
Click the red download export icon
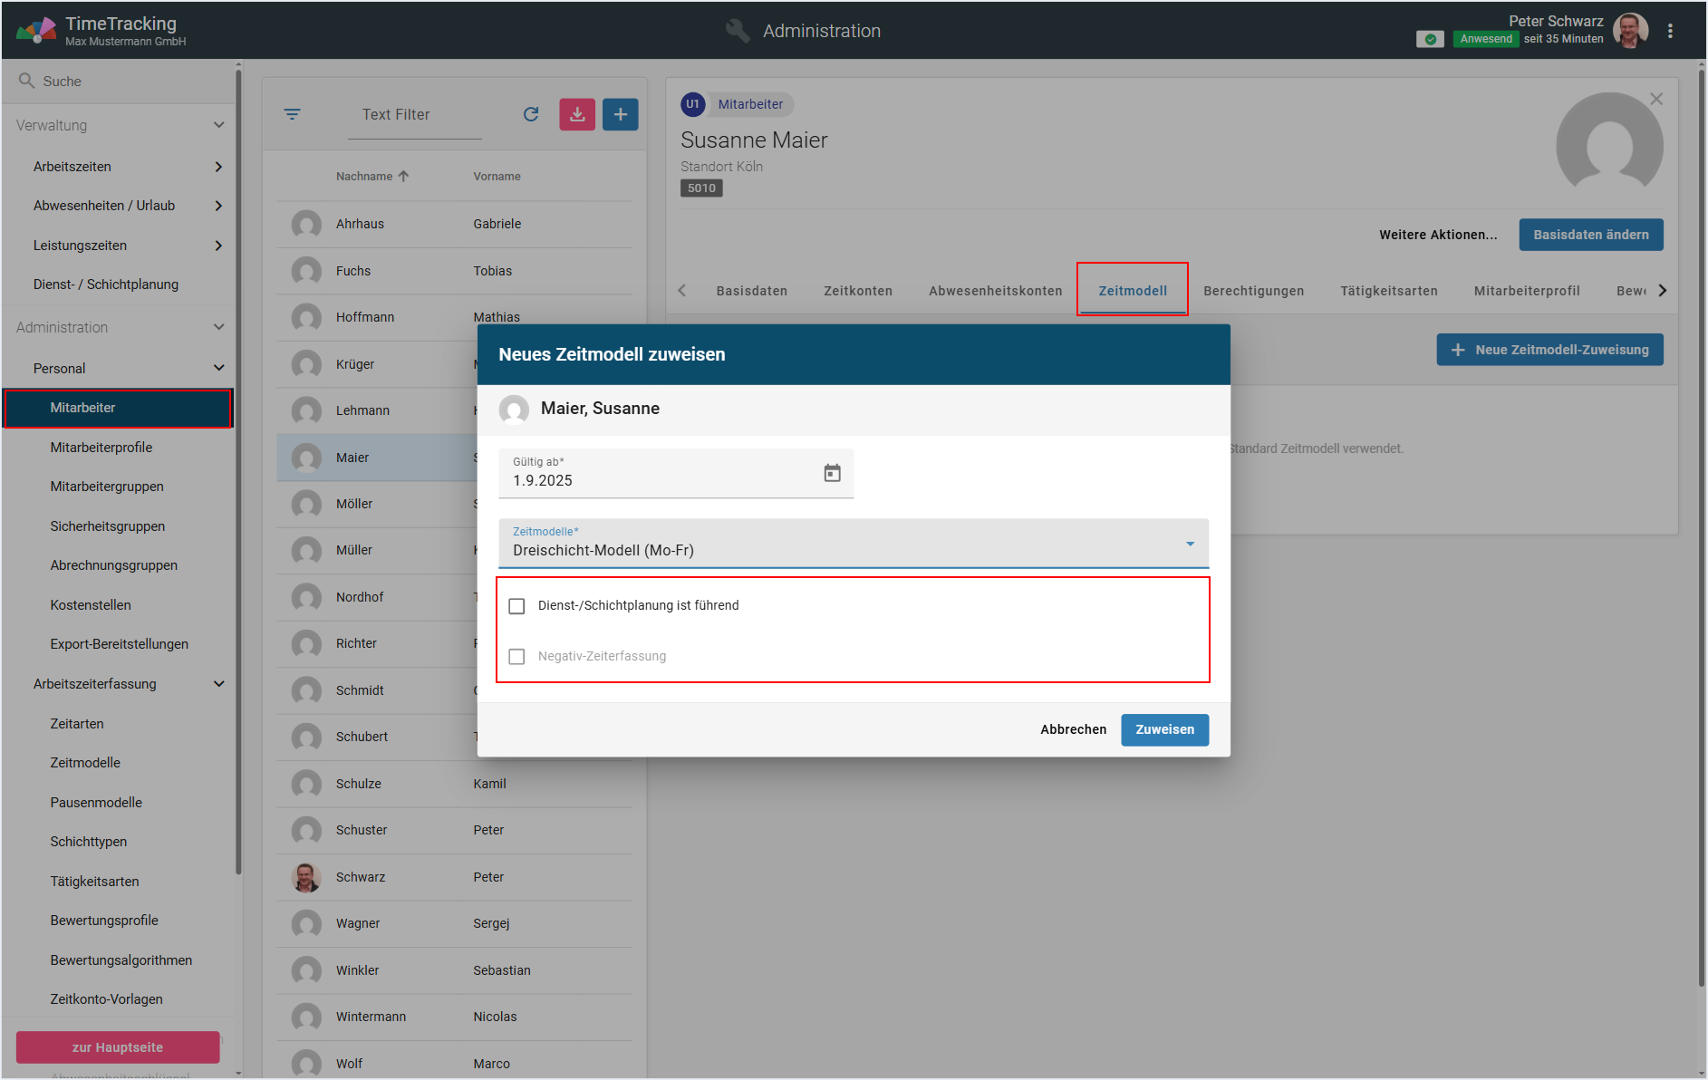(x=577, y=114)
